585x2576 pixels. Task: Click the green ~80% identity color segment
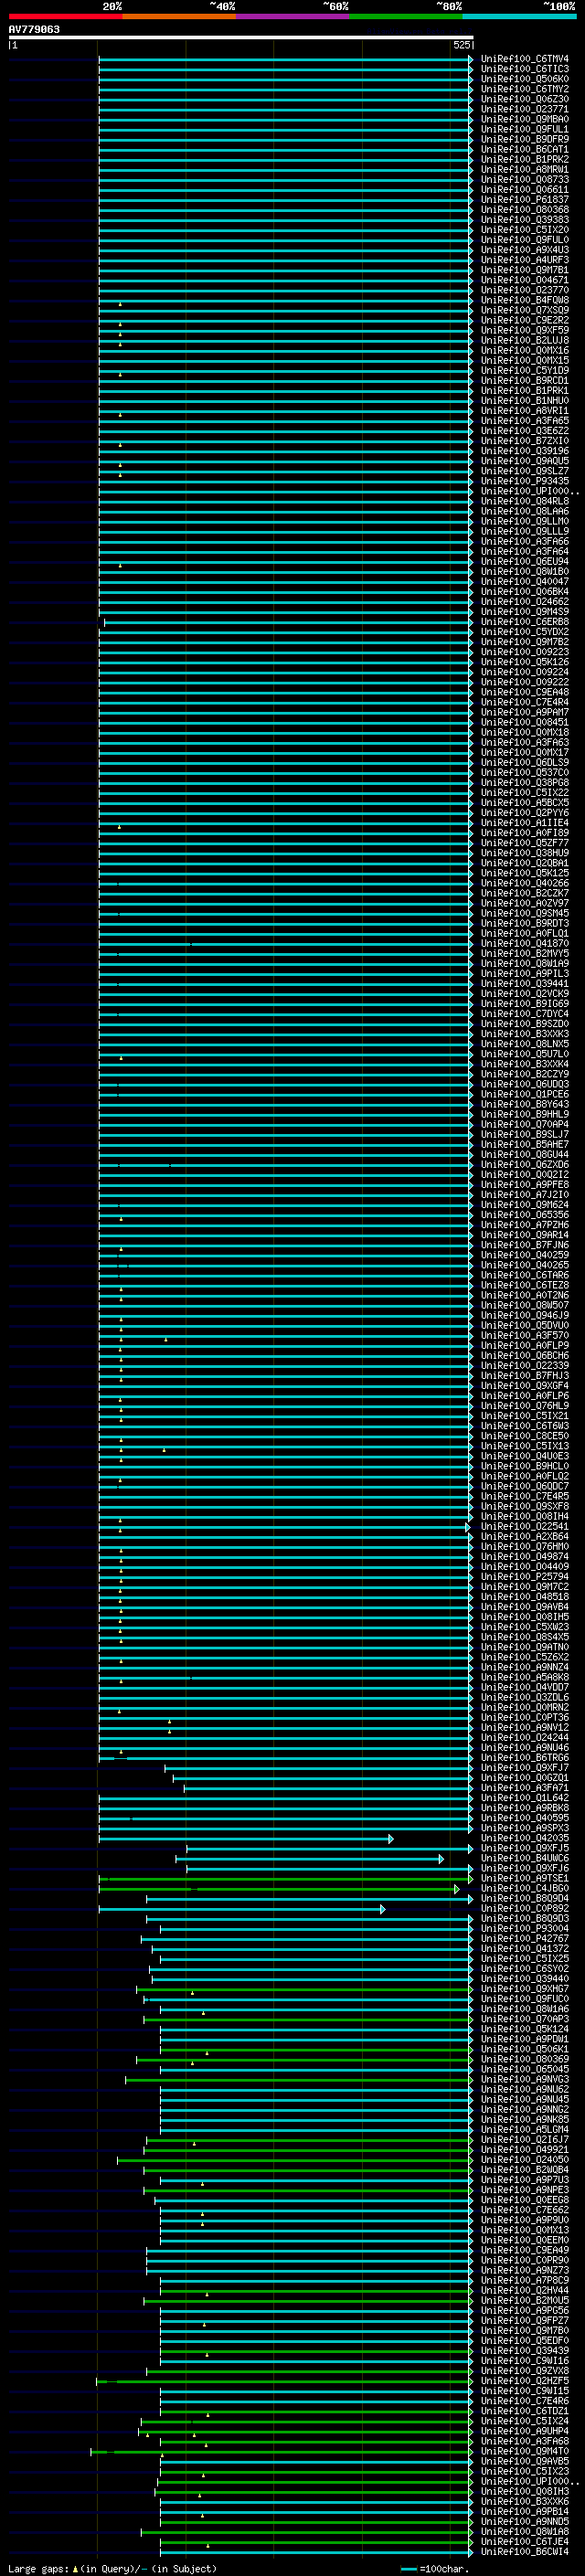pyautogui.click(x=406, y=16)
